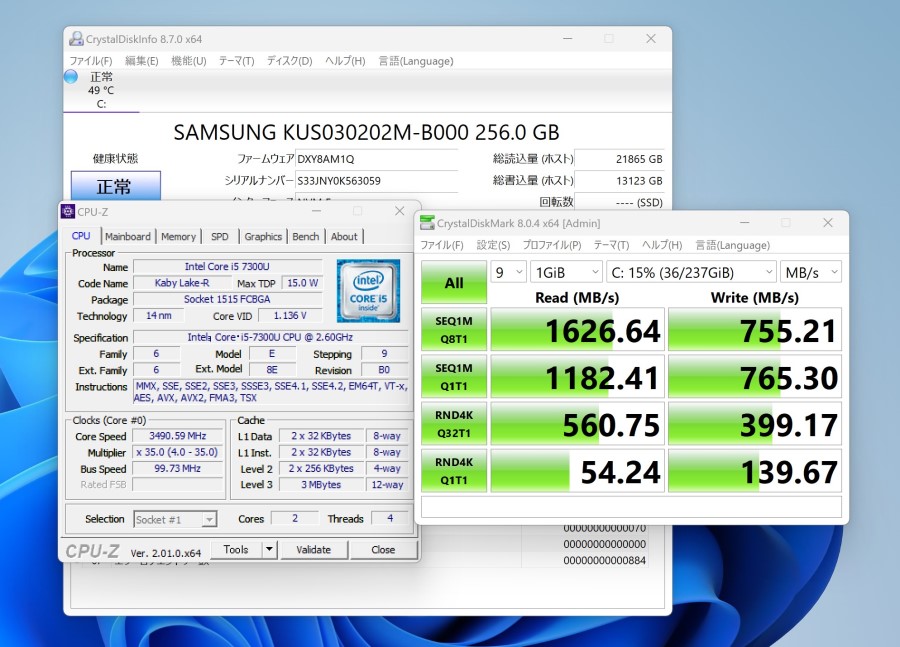Open ヘルプ(H) menu in CrystalDiskInfo
900x647 pixels.
[x=345, y=61]
